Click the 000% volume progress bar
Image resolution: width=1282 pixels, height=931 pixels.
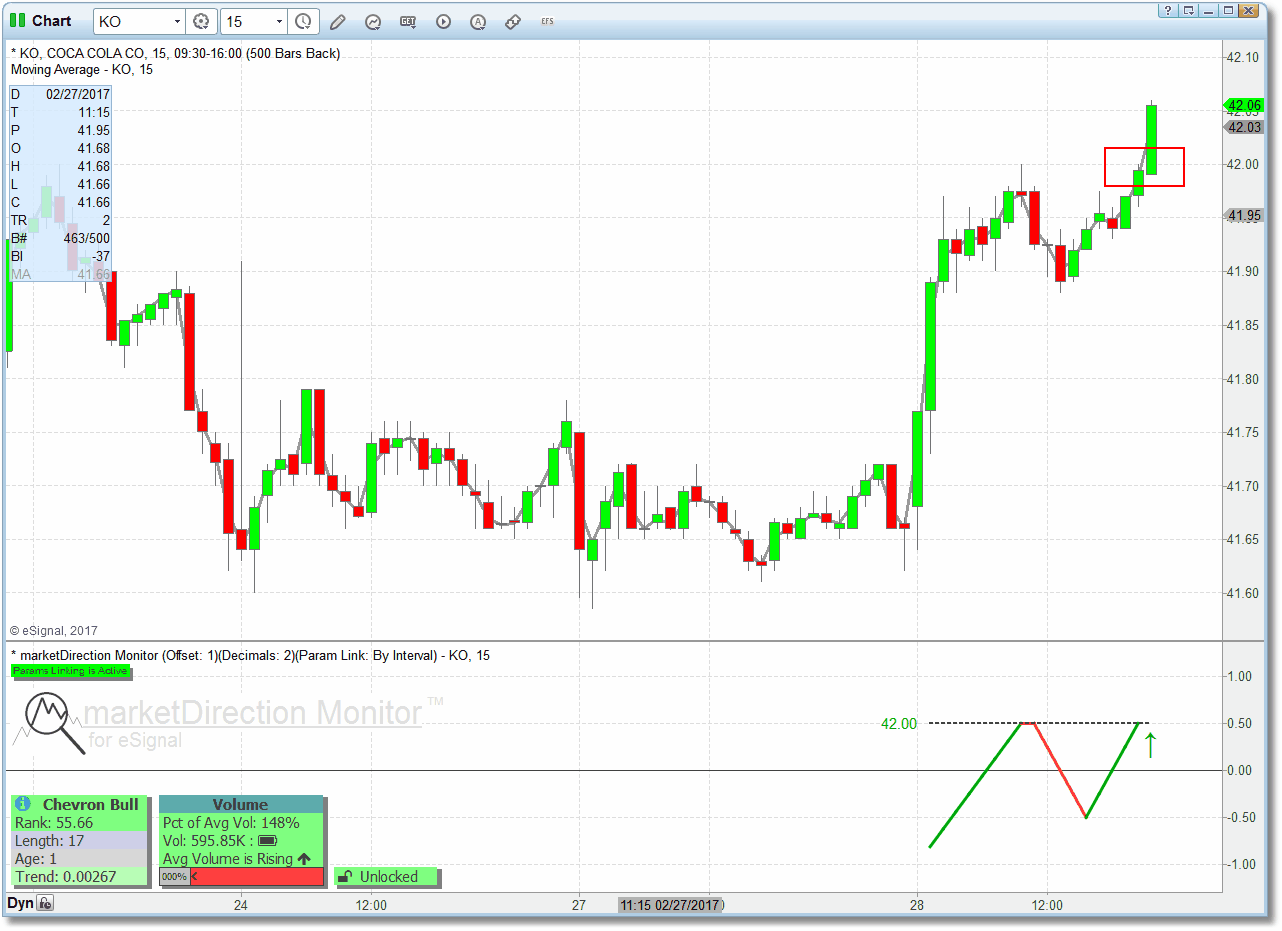tap(242, 877)
